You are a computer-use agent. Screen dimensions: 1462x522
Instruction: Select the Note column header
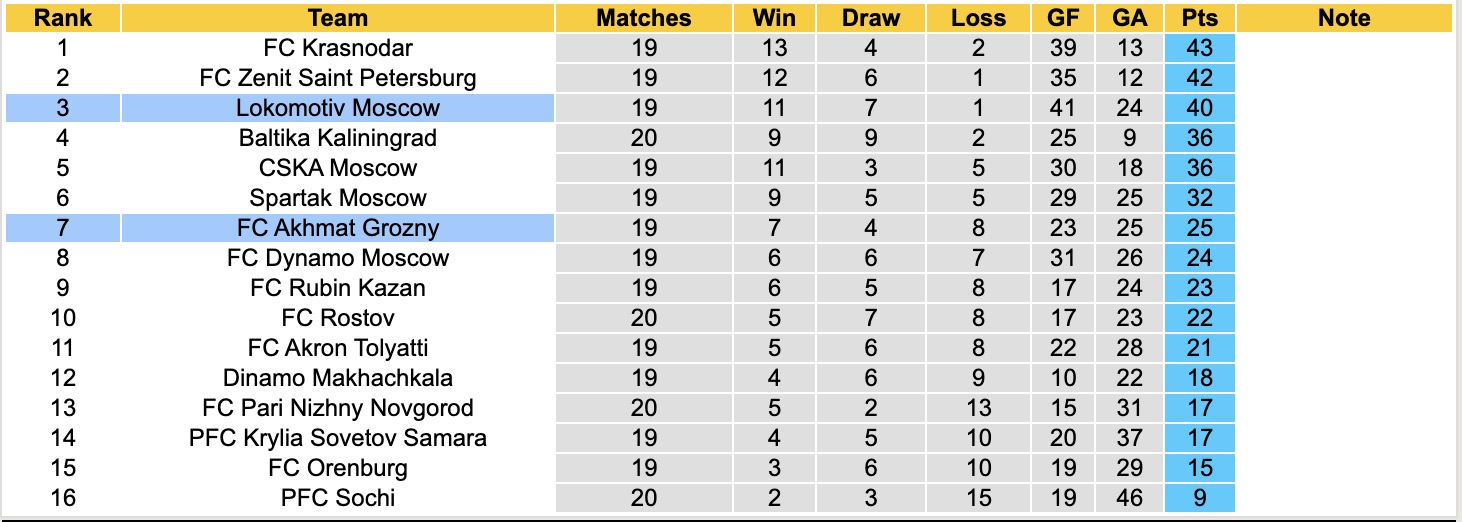point(1344,18)
